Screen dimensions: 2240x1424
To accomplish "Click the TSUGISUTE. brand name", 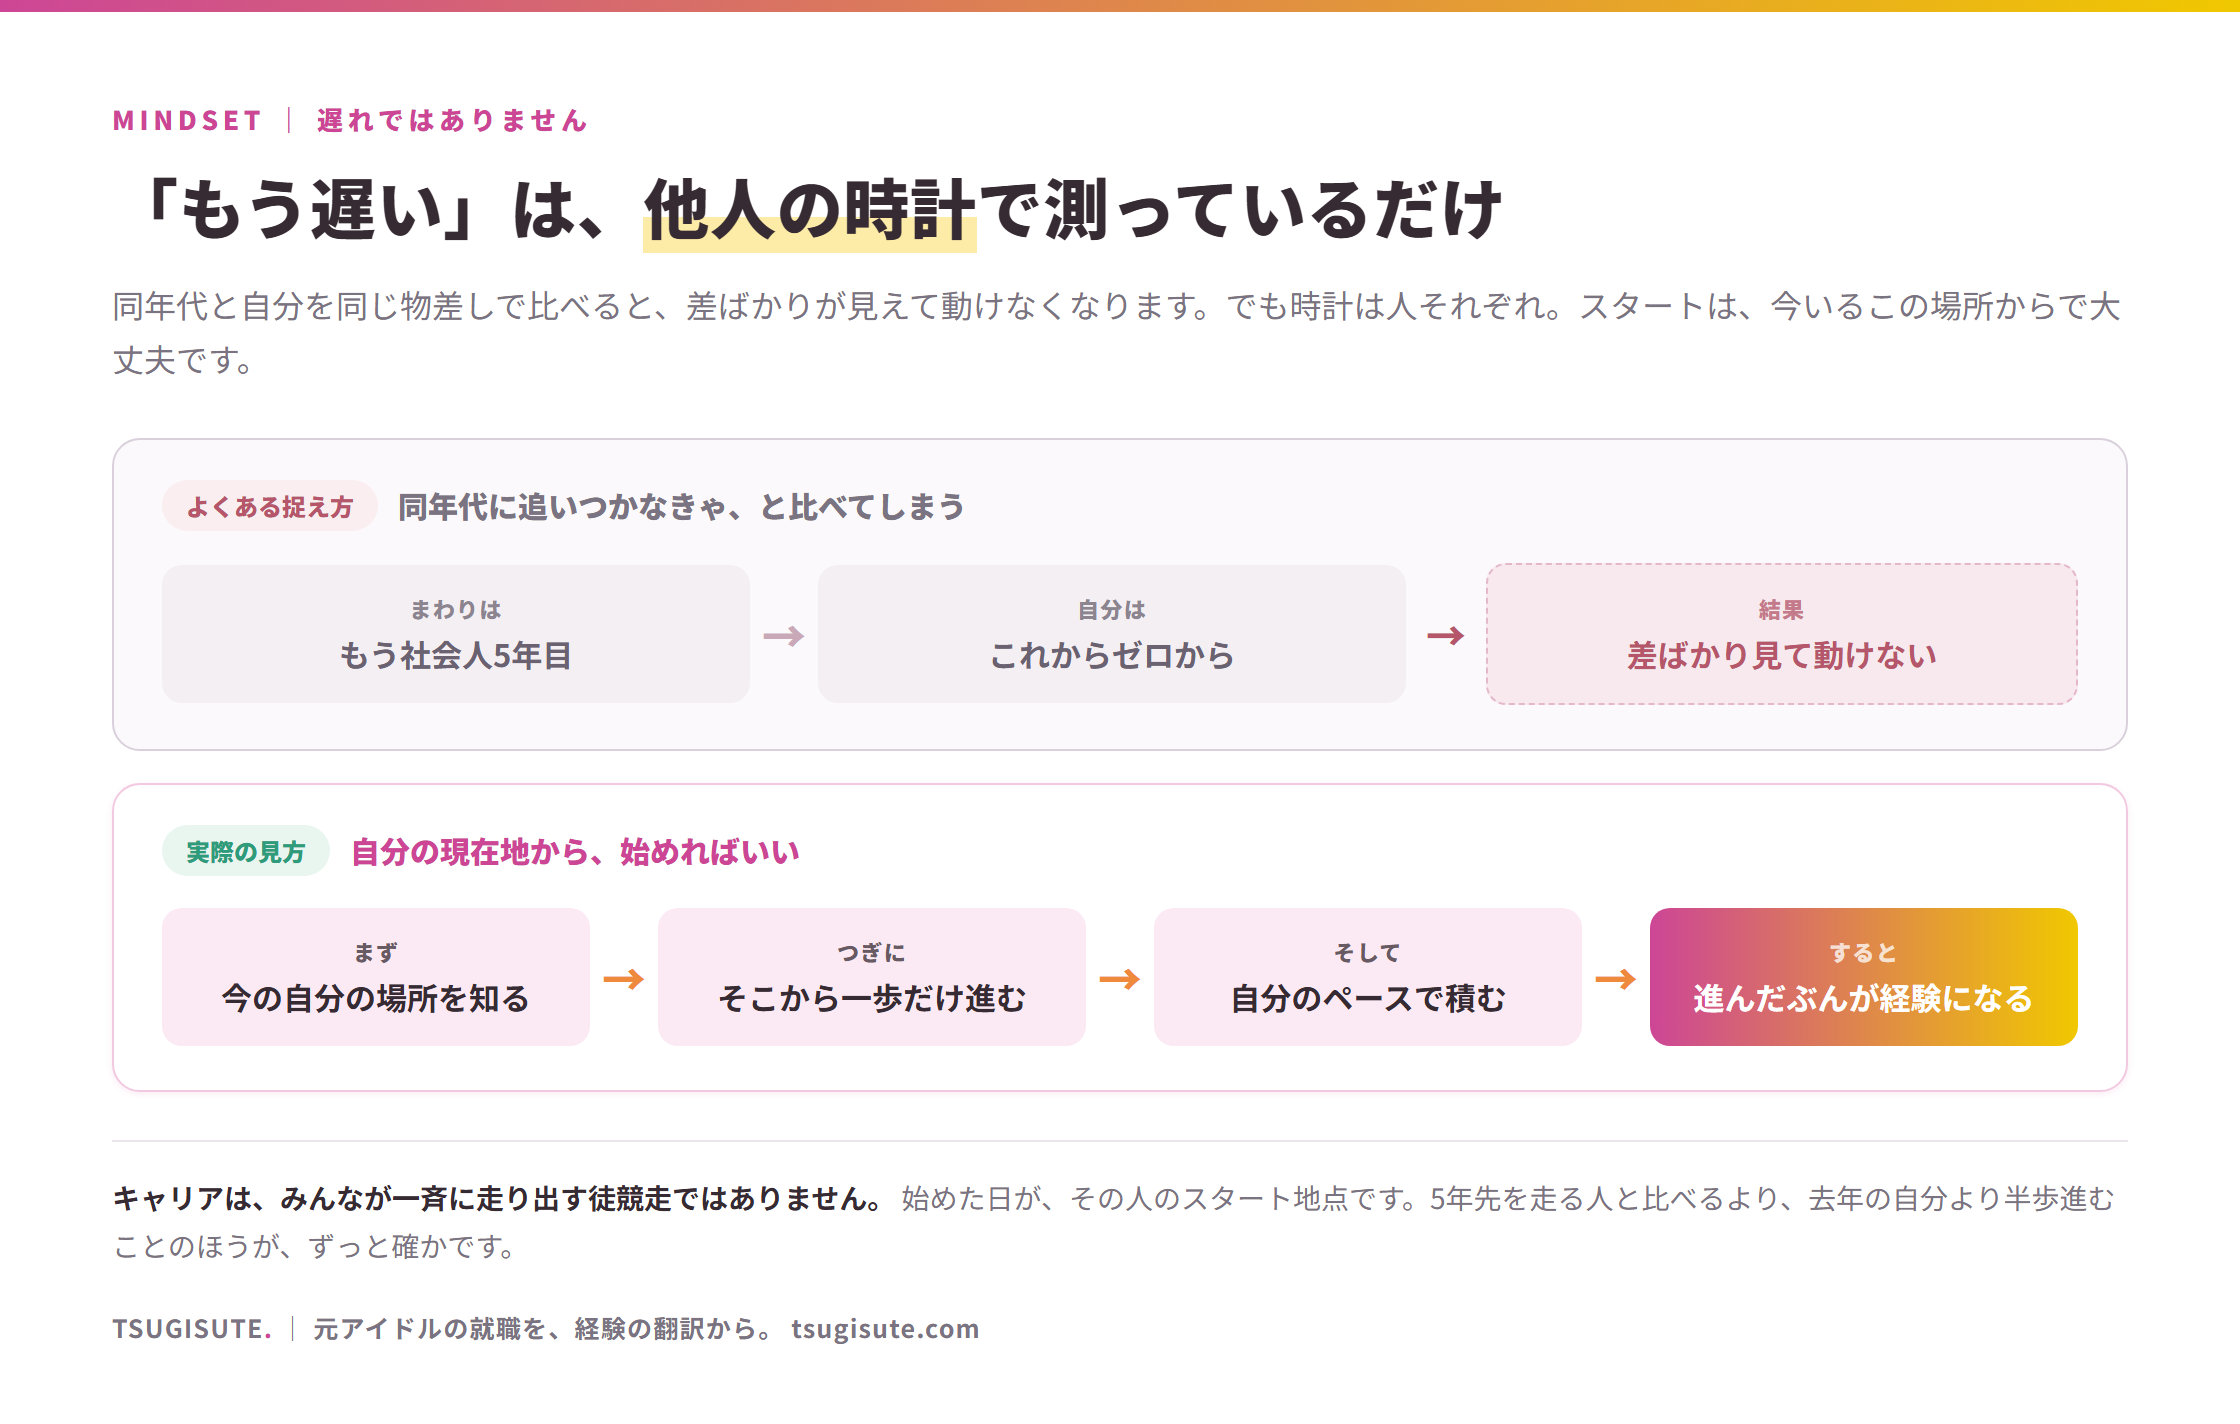I will tap(192, 1328).
